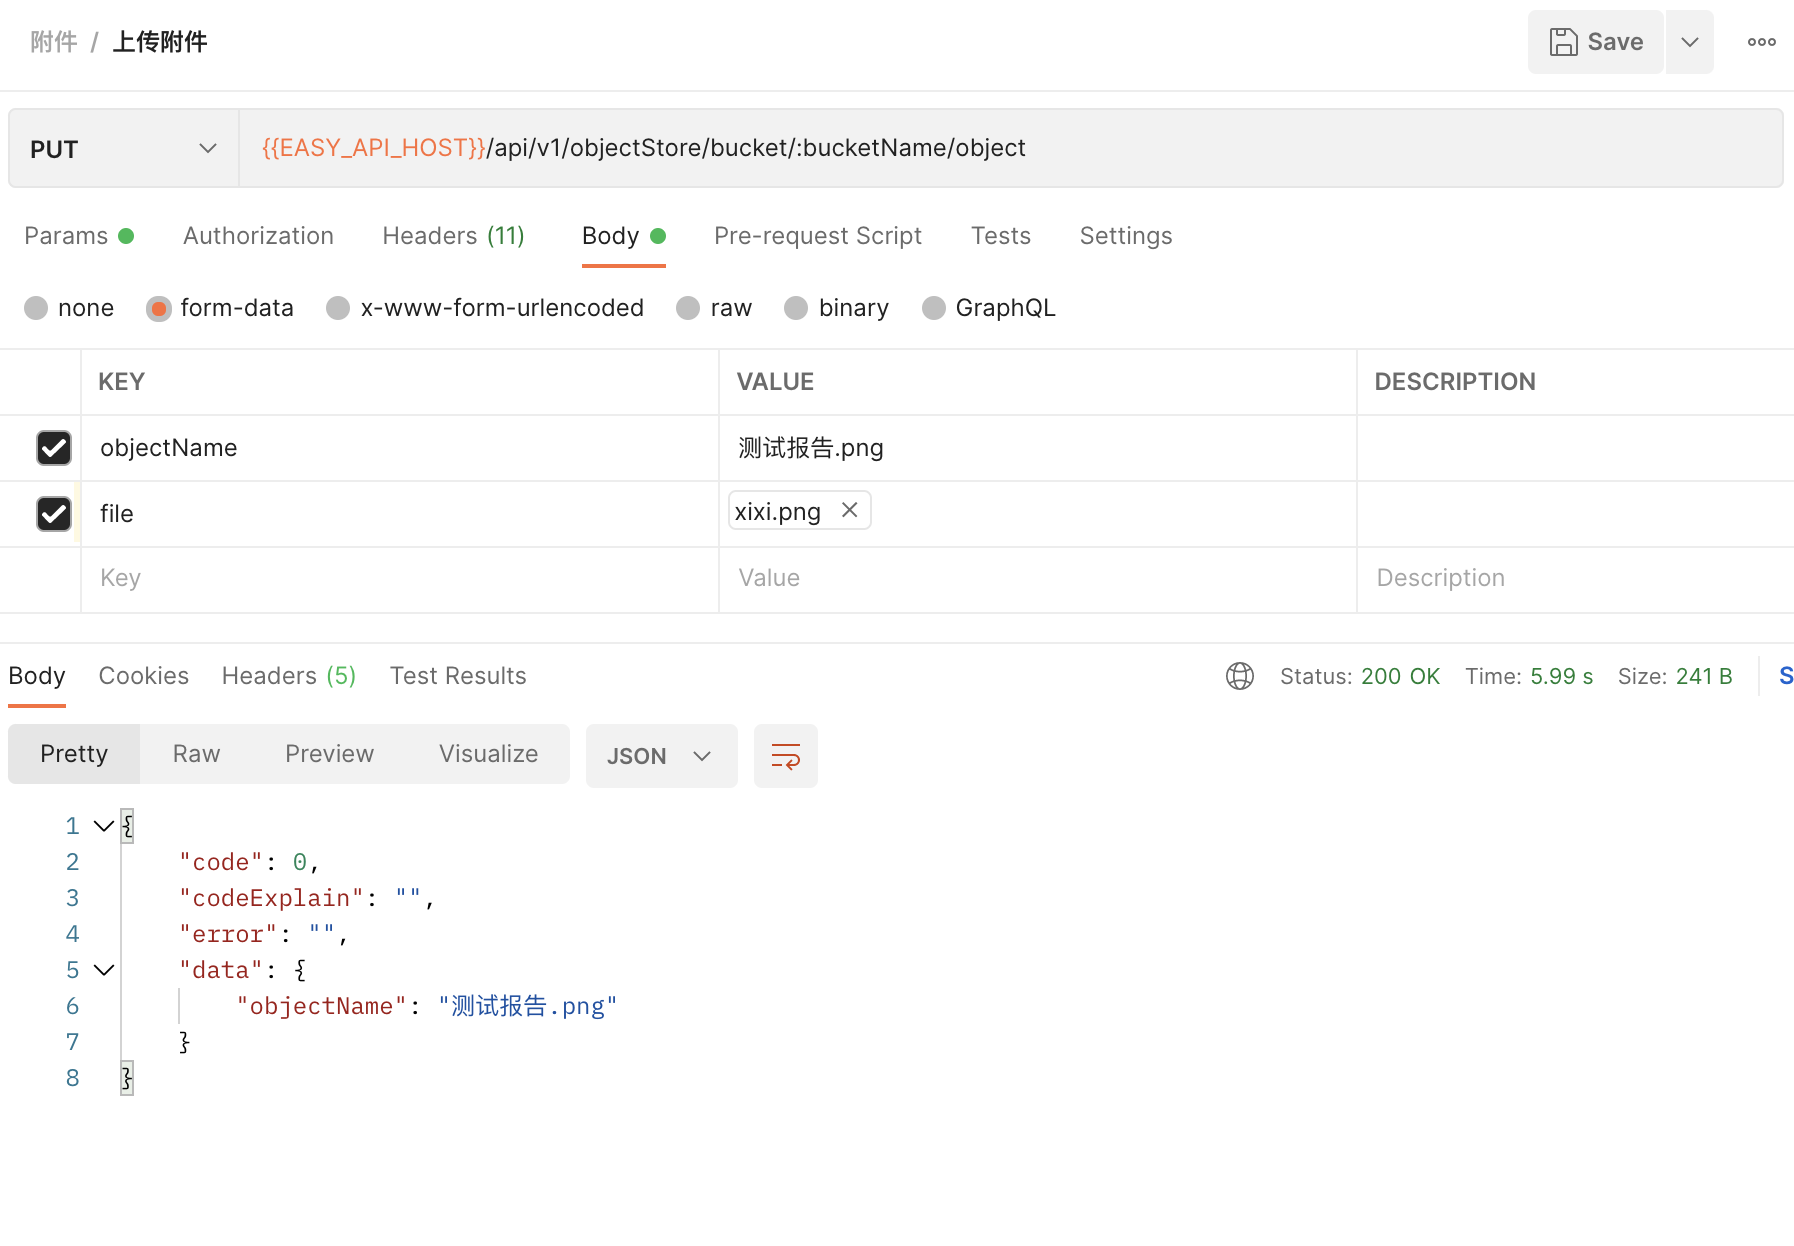Open the JSON format dropdown
The height and width of the screenshot is (1246, 1794).
[661, 756]
